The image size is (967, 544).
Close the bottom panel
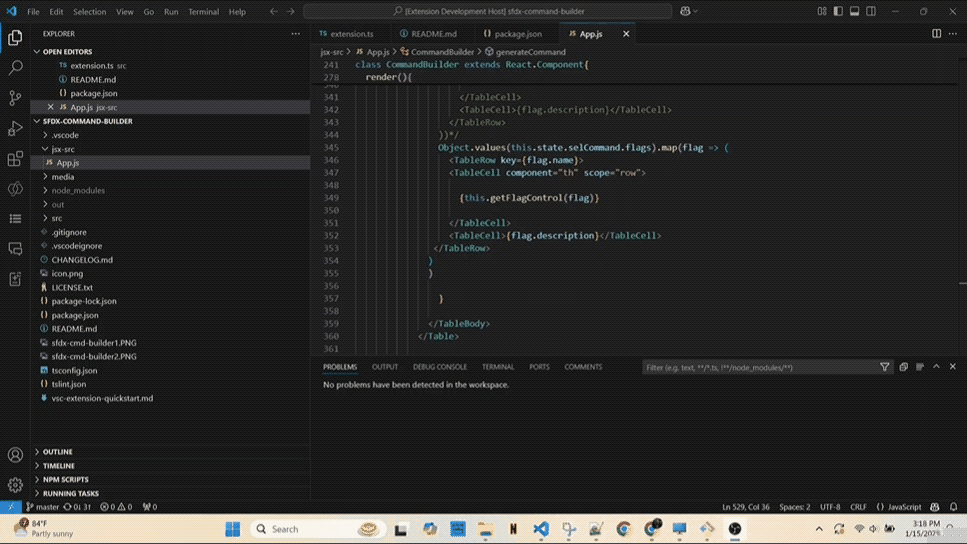click(953, 367)
